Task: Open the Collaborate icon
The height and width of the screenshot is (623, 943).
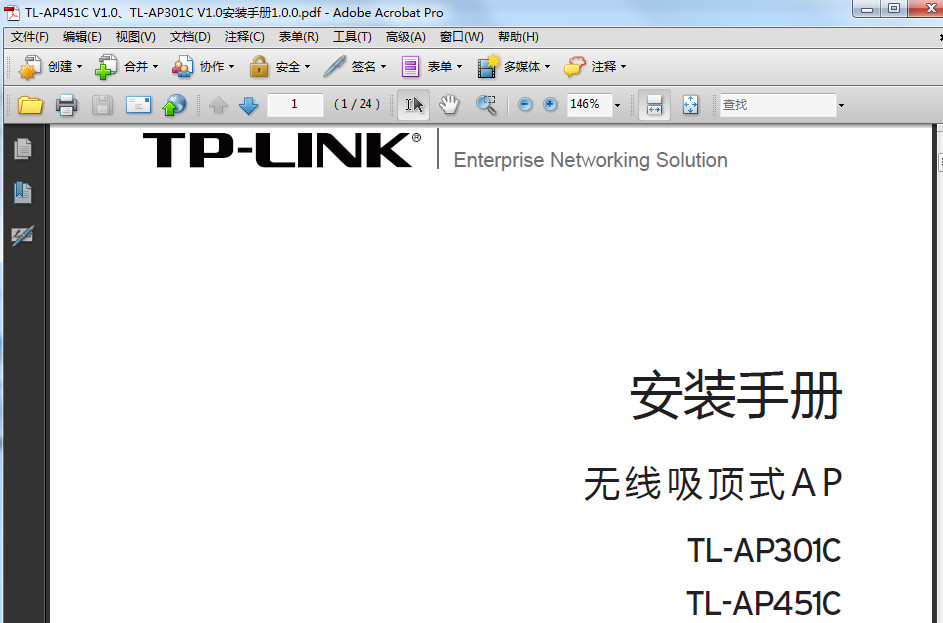Action: click(x=182, y=67)
